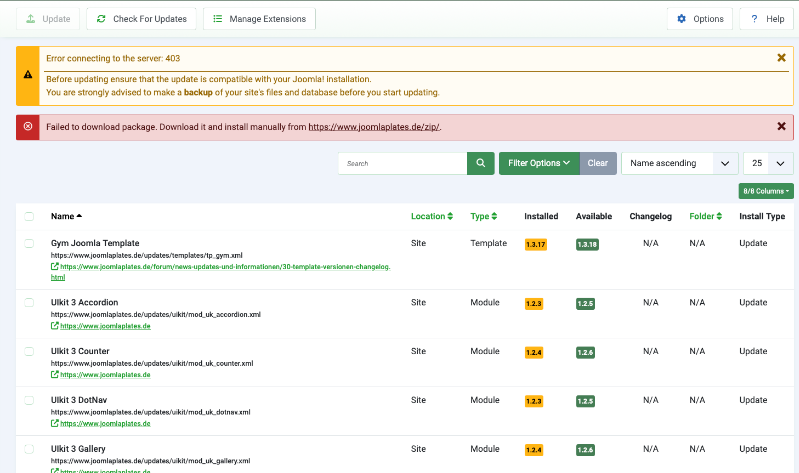Toggle the select-all checkbox in header
The width and height of the screenshot is (799, 473).
tap(29, 216)
